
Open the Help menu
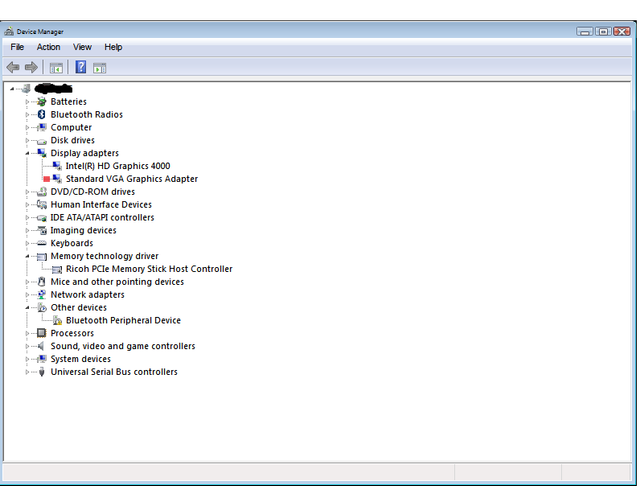point(113,47)
